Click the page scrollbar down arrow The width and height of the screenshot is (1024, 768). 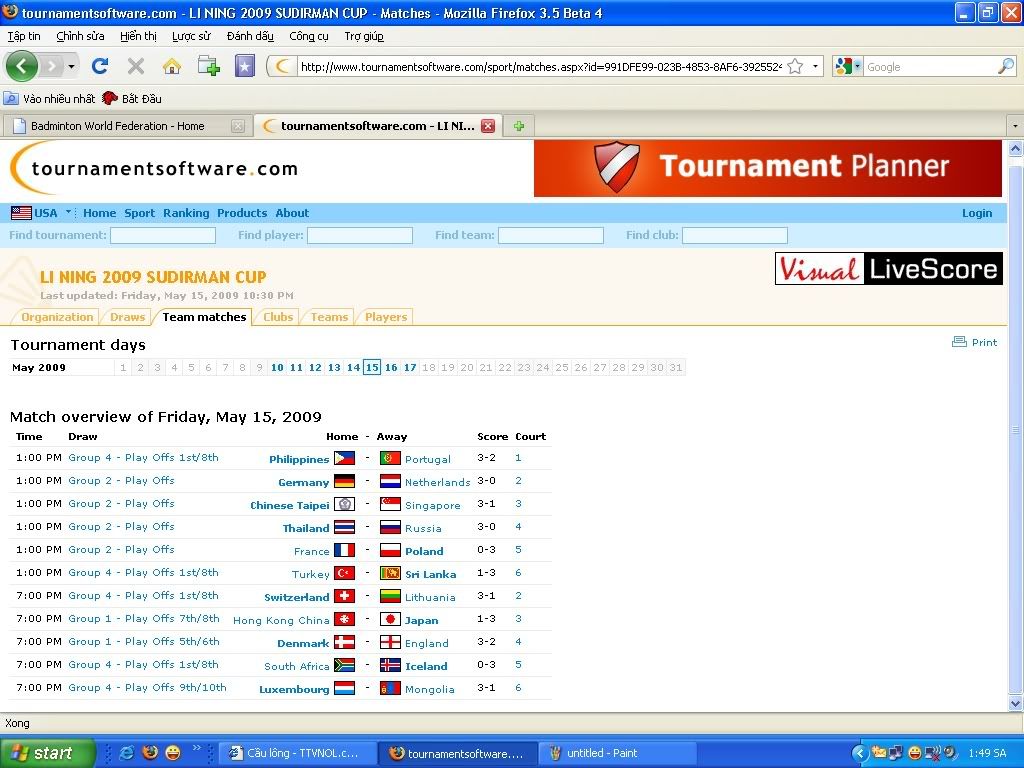[1016, 704]
